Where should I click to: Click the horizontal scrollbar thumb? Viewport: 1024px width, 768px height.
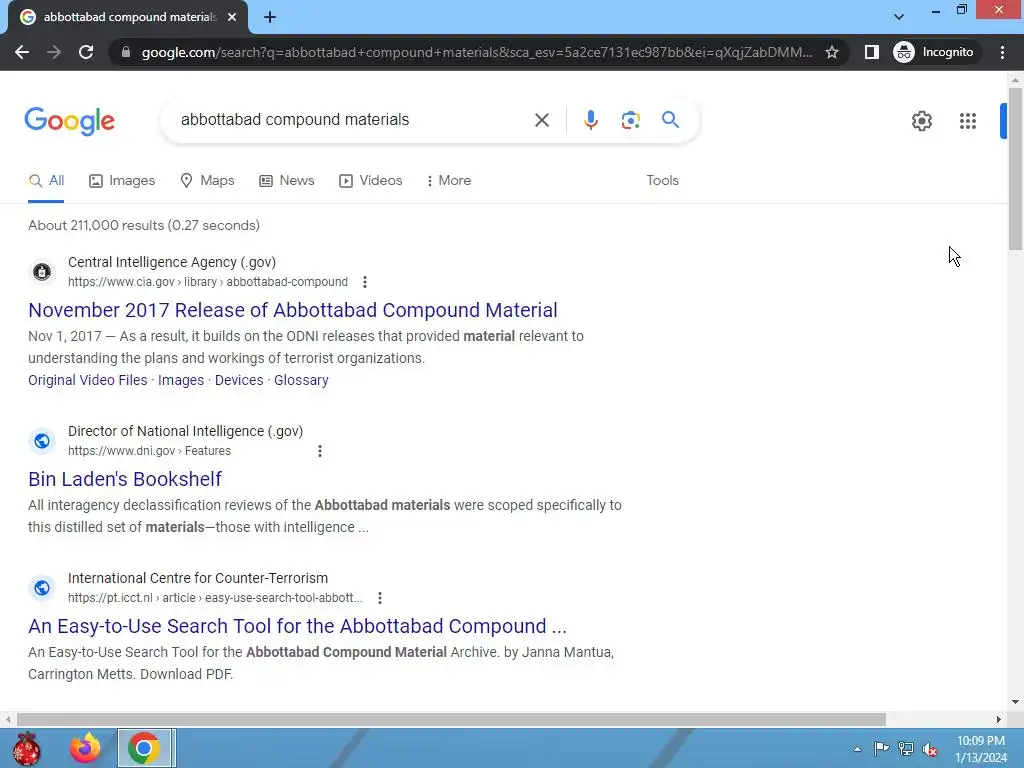coord(451,719)
